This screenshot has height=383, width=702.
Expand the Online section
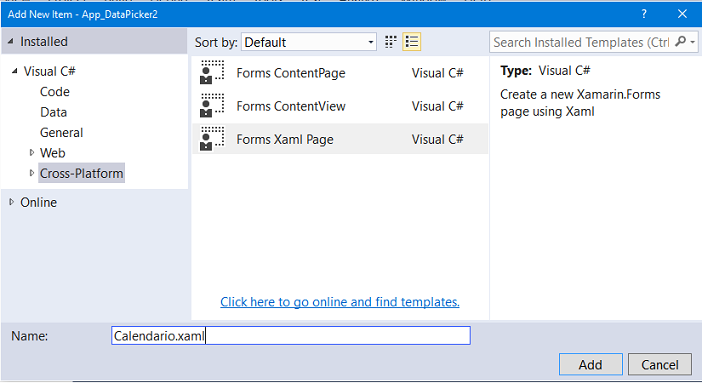point(12,202)
